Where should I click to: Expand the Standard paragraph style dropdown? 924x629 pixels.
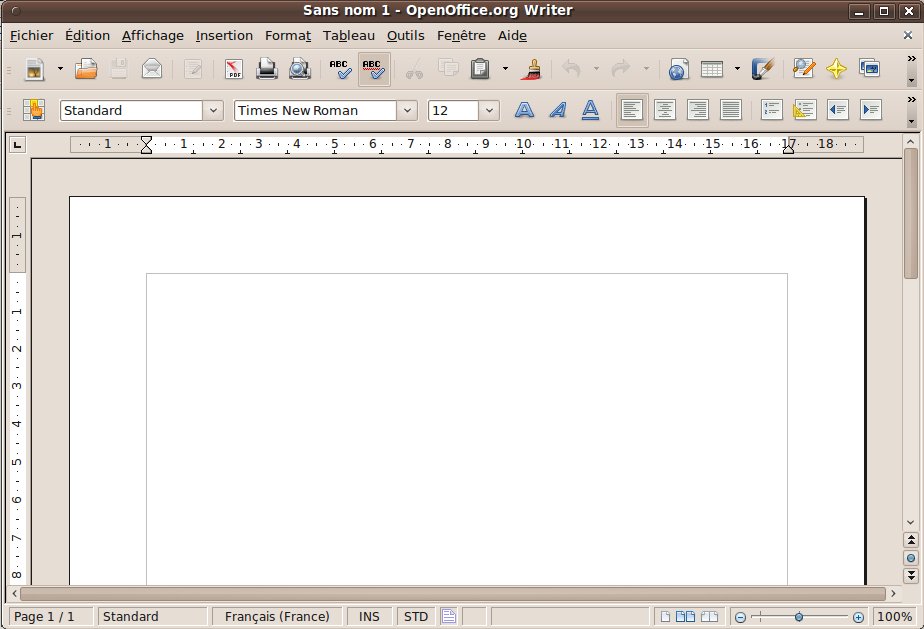(x=213, y=110)
